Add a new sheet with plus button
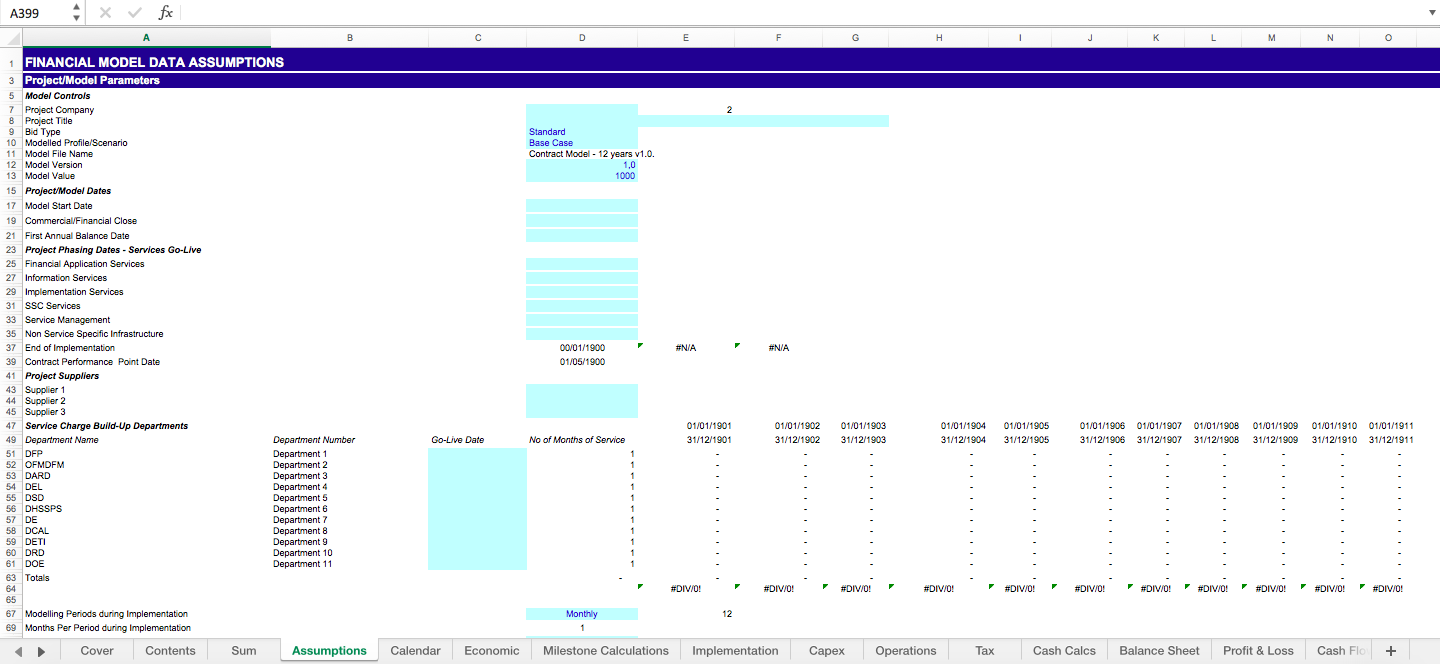The image size is (1440, 664). (x=1390, y=651)
